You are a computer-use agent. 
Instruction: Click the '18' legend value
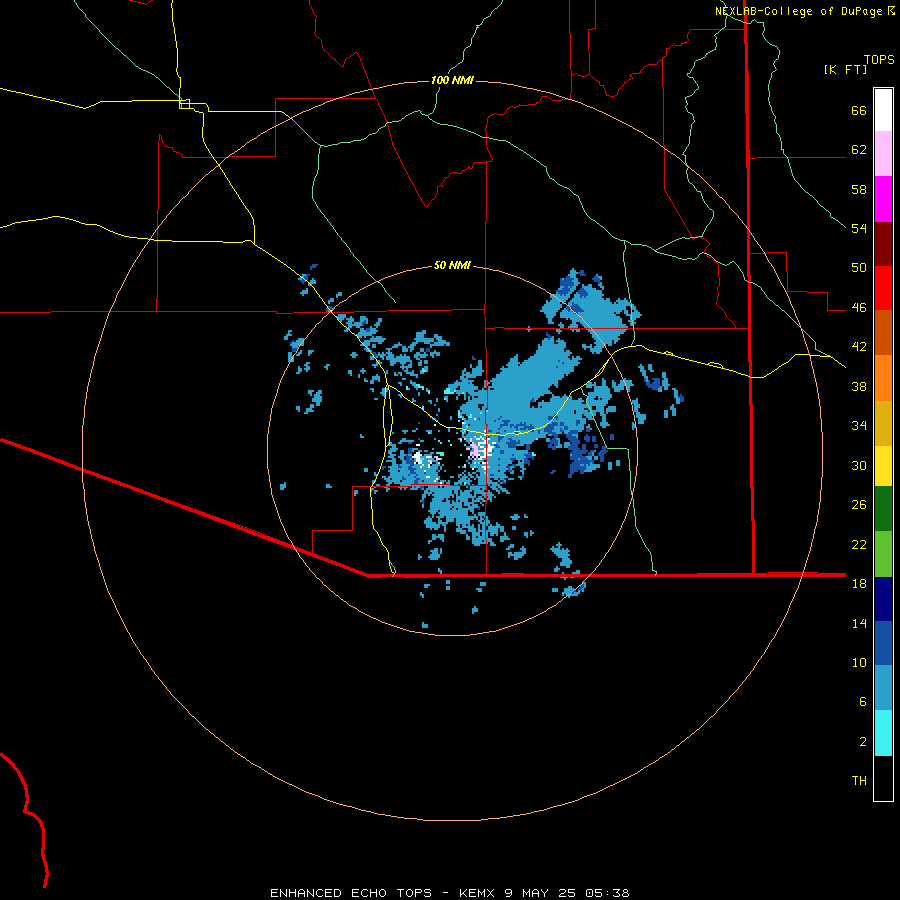tap(859, 584)
